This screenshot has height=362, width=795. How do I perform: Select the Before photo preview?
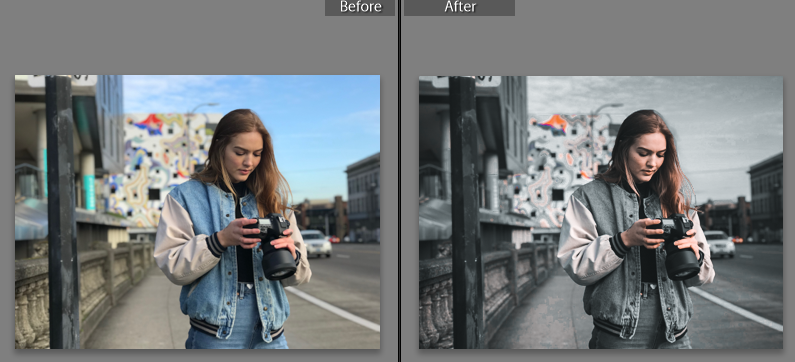pyautogui.click(x=197, y=212)
